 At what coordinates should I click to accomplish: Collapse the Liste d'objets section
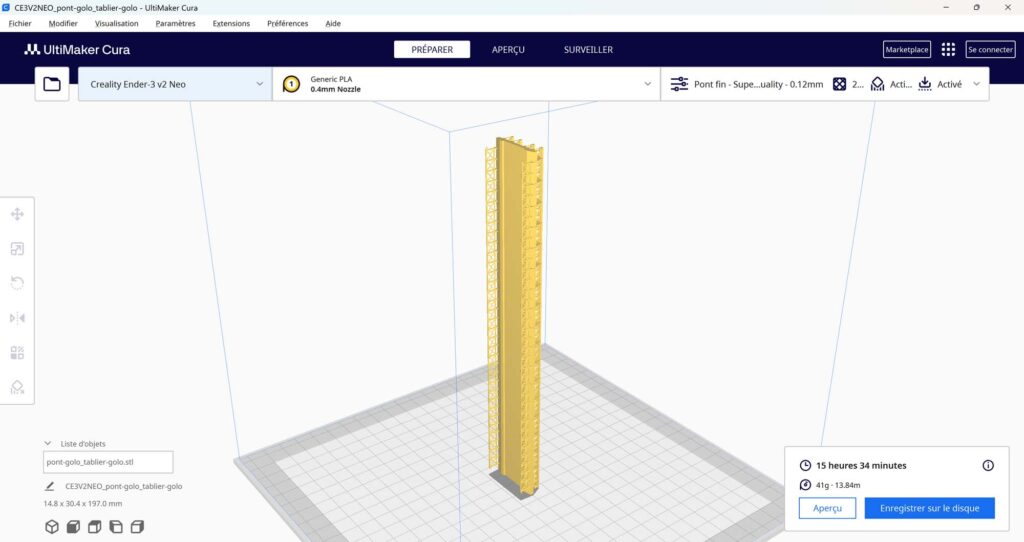(47, 443)
